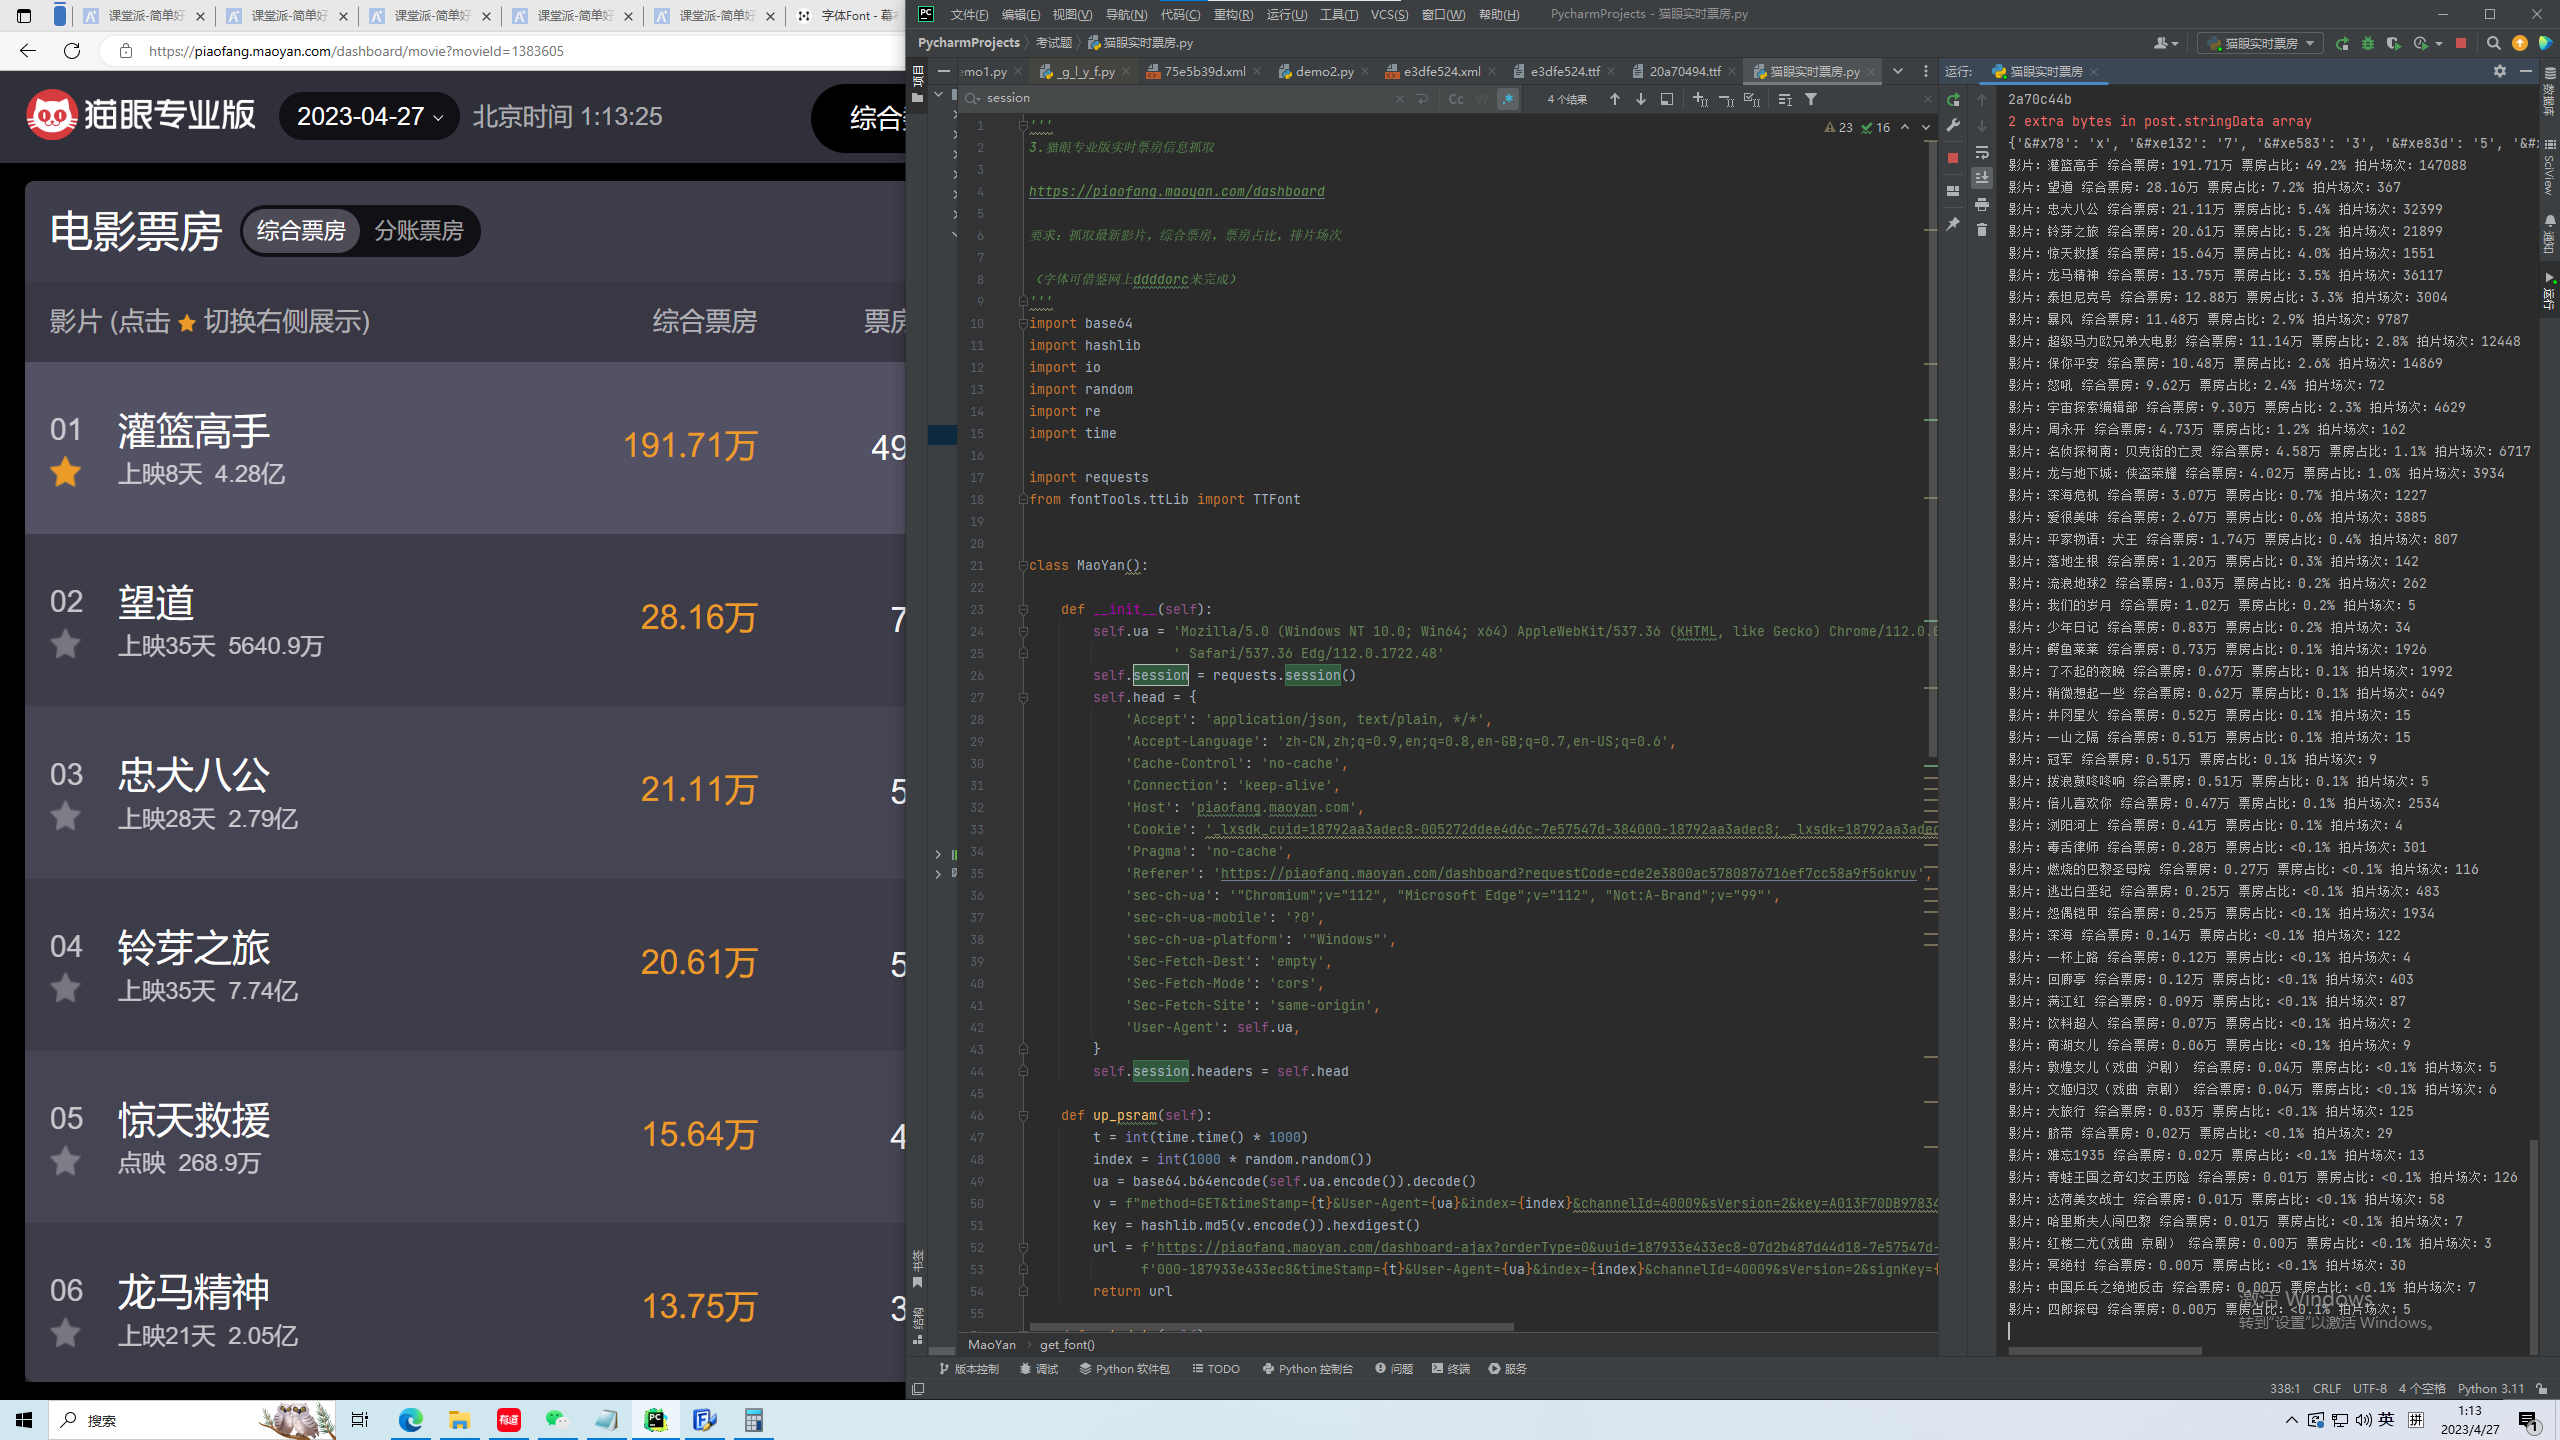Screen dimensions: 2560x1440
Task: Refresh the Maoyan browser page
Action: click(x=72, y=51)
